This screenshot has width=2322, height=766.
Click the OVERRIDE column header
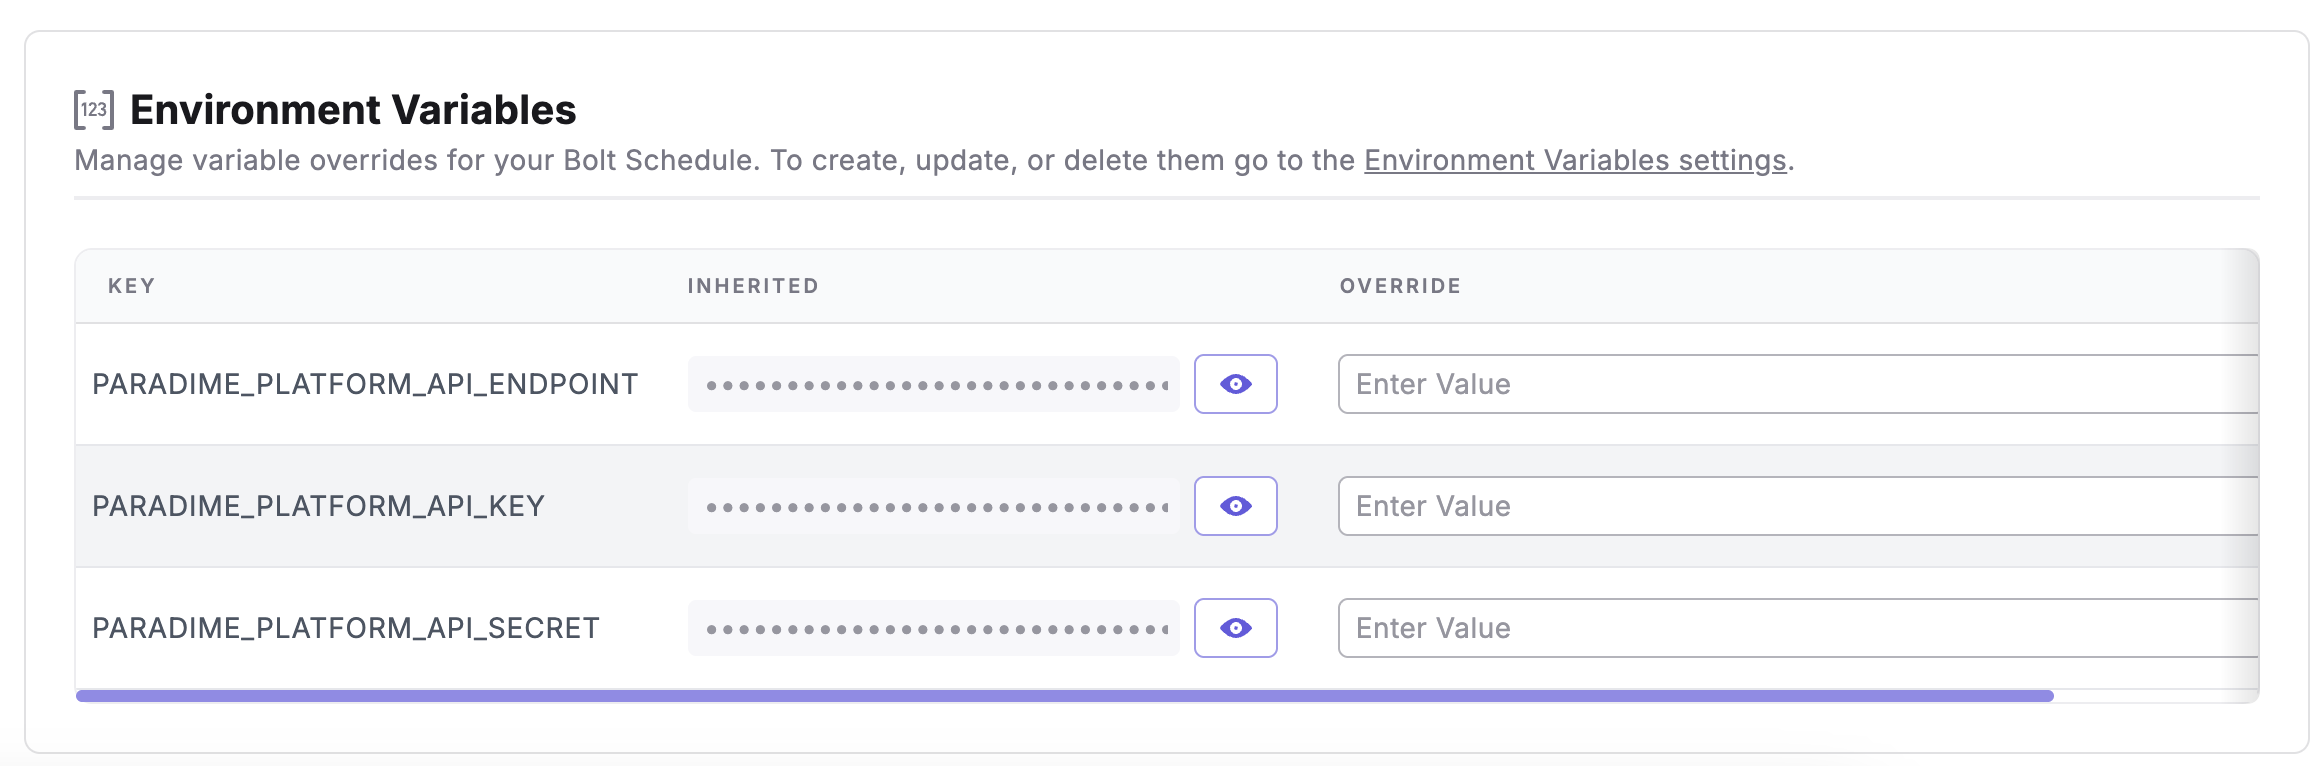point(1400,286)
